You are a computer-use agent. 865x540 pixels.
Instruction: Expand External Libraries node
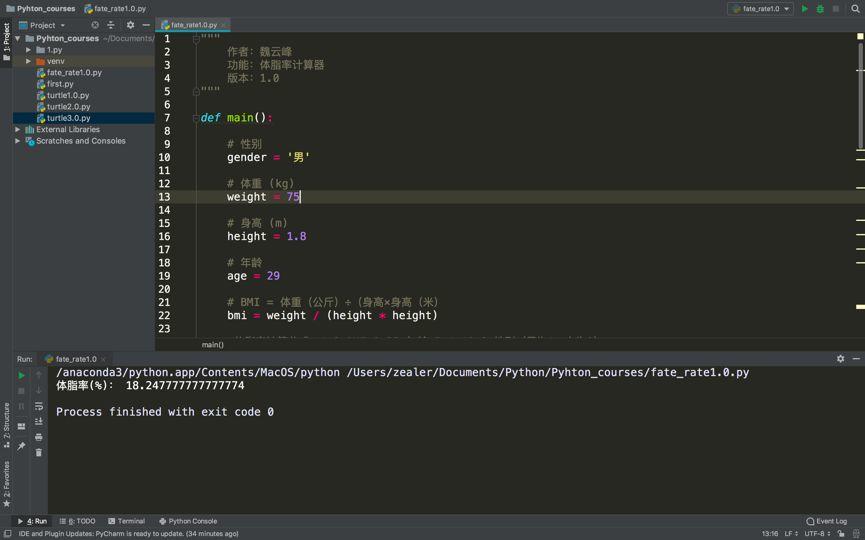coord(18,129)
